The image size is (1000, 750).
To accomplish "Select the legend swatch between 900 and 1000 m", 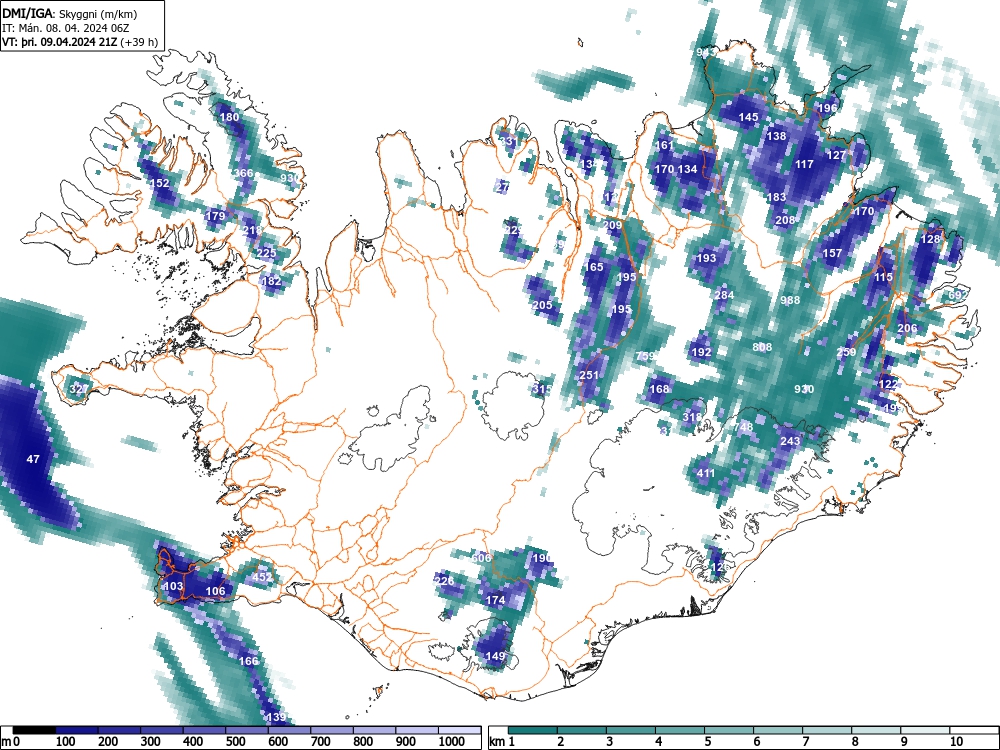I will tap(417, 730).
